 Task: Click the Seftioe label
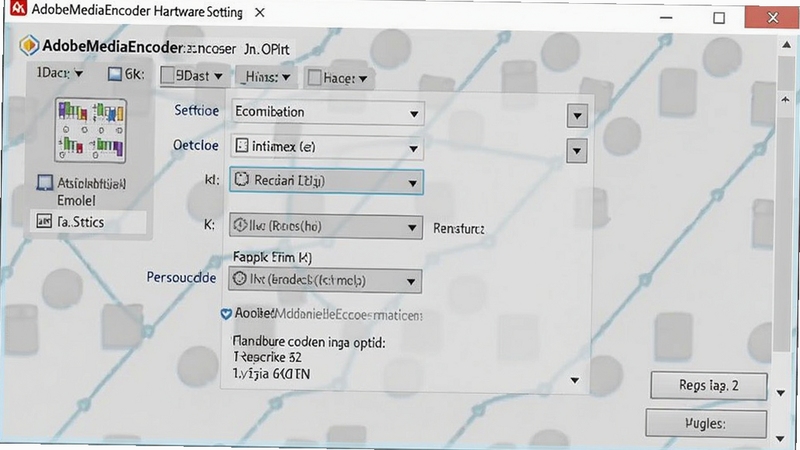point(196,110)
